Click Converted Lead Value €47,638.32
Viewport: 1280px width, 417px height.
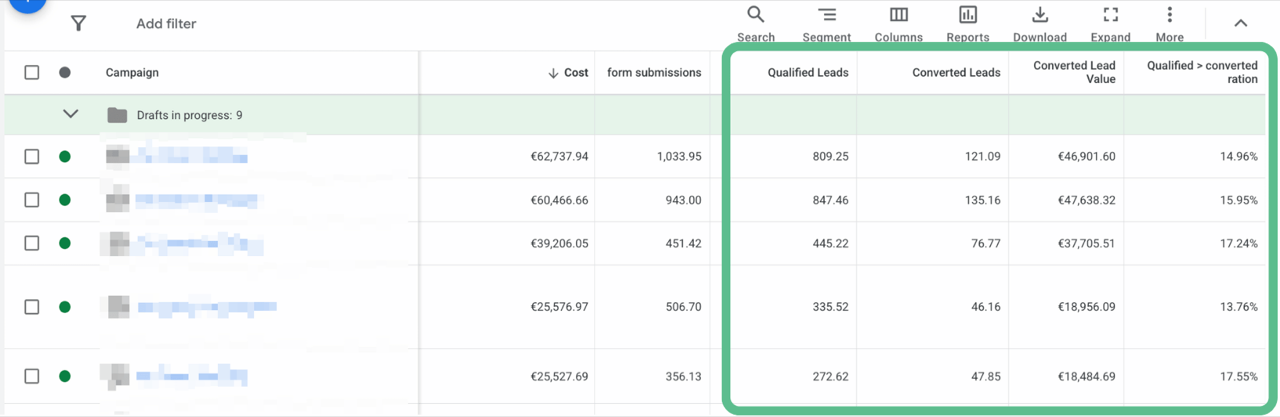pyautogui.click(x=1086, y=201)
